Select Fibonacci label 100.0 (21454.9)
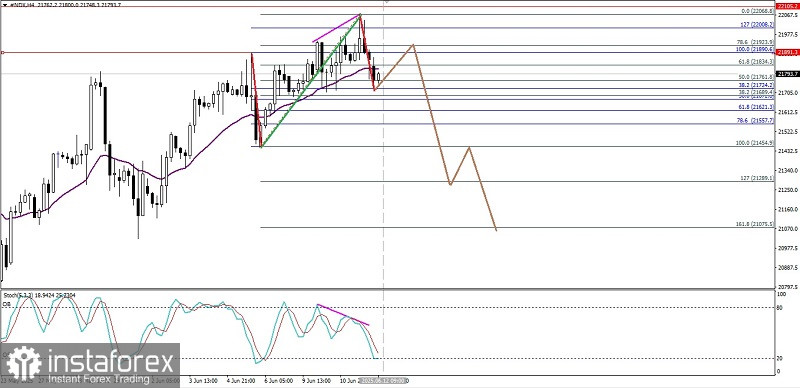800x388 pixels. 755,143
